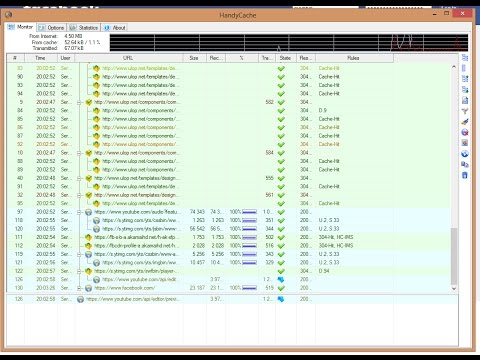Click the Transmitted value 67.07 kB
Viewport: 480px width, 360px height.
[74, 48]
